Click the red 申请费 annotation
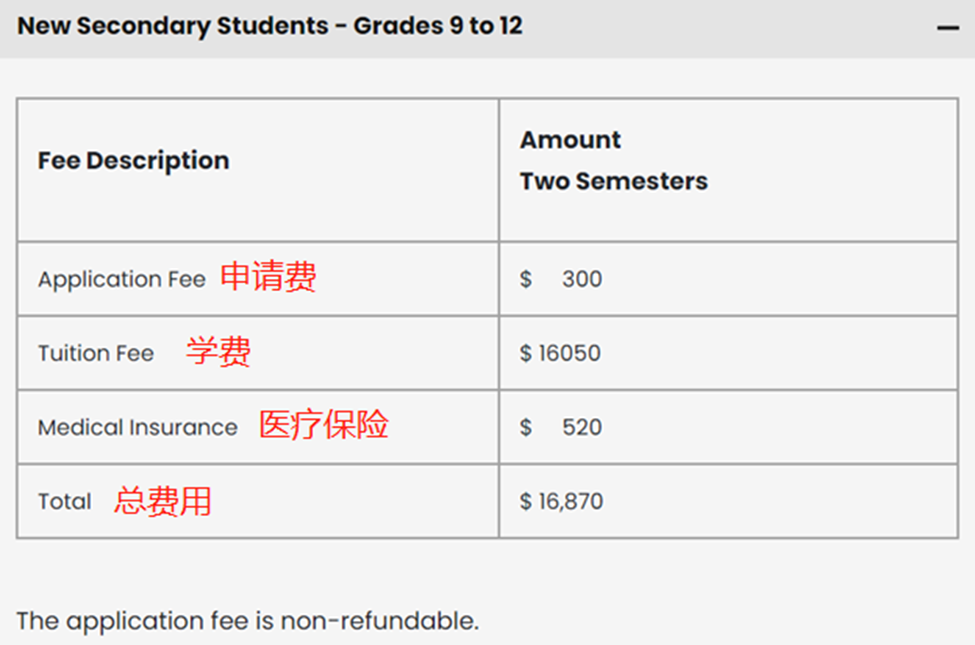Screen dimensions: 975x645 pyautogui.click(x=268, y=277)
